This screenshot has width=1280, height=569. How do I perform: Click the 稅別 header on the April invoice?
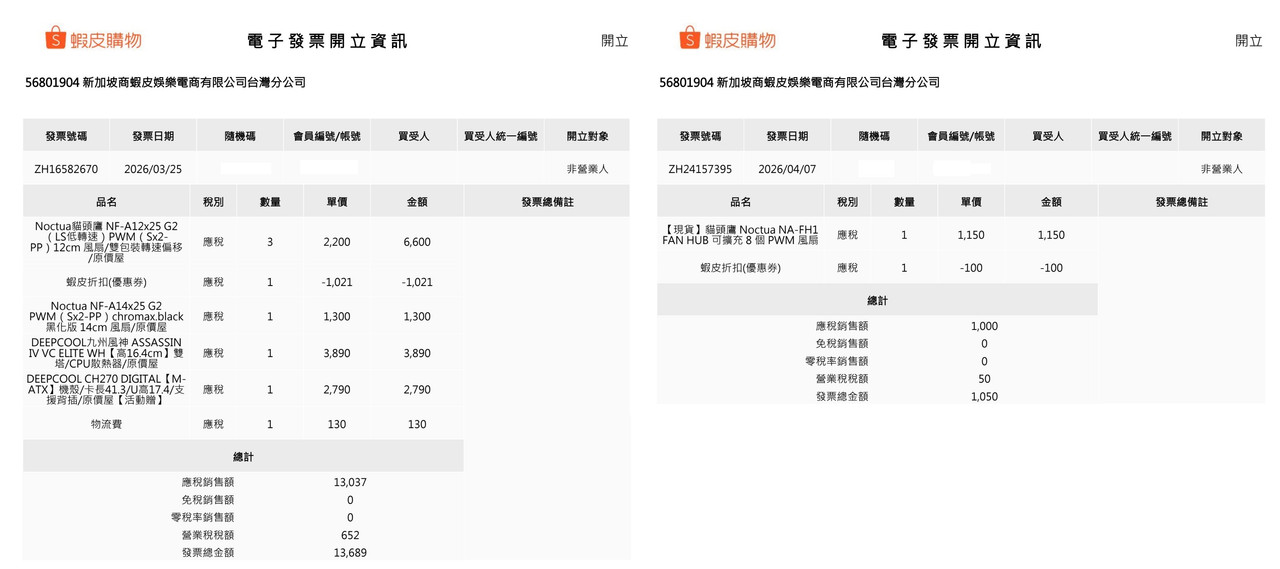pyautogui.click(x=847, y=202)
